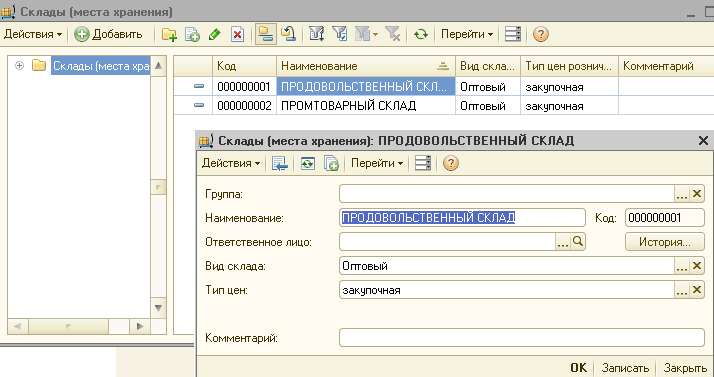This screenshot has height=377, width=714.
Task: Close the ПРОДОВОЛЬСТВЕННЫЙ СКЛАД dialog
Action: (703, 141)
